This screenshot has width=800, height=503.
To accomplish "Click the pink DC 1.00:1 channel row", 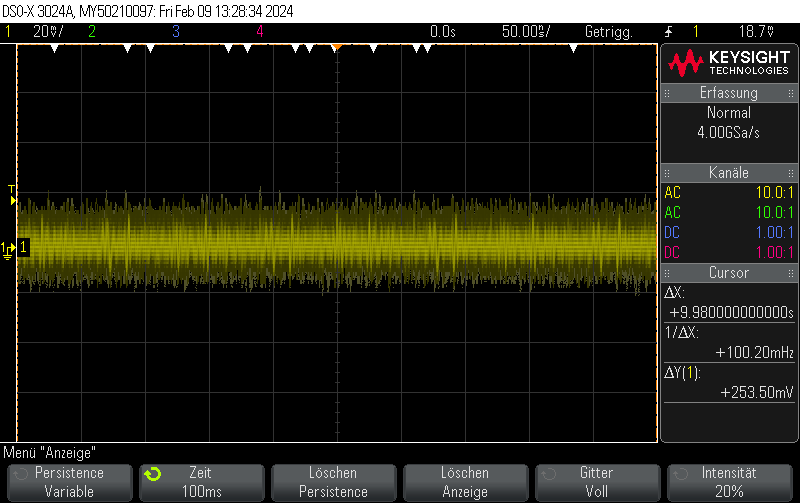I will (729, 253).
